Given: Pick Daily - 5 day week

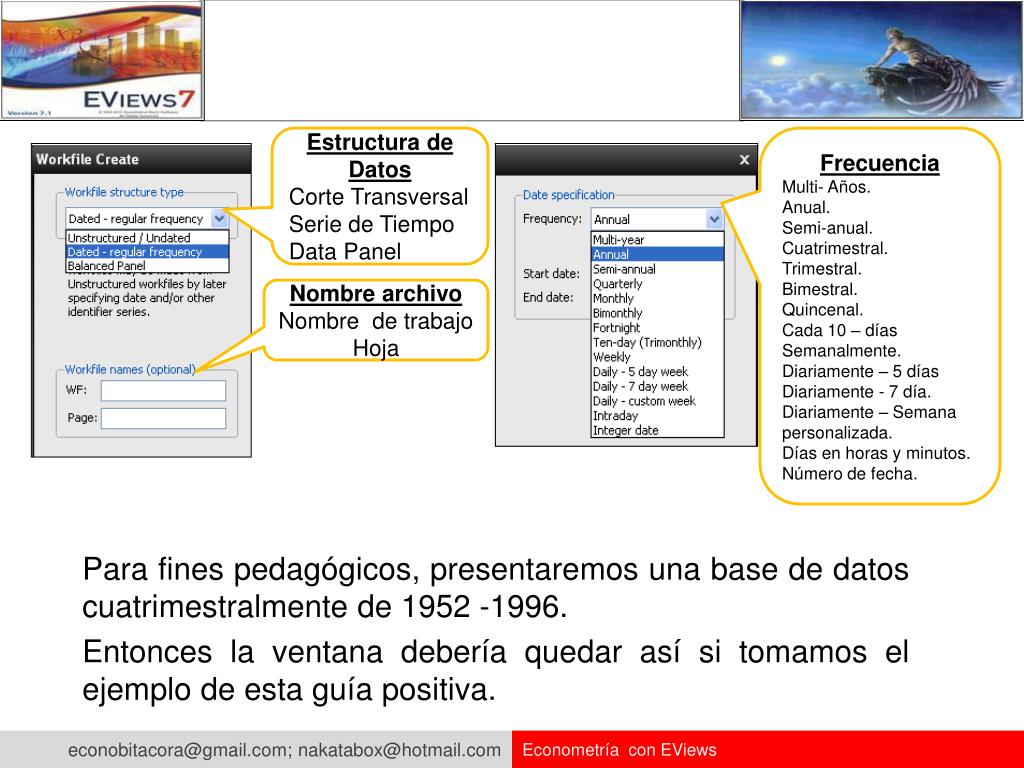Looking at the screenshot, I should [x=658, y=372].
